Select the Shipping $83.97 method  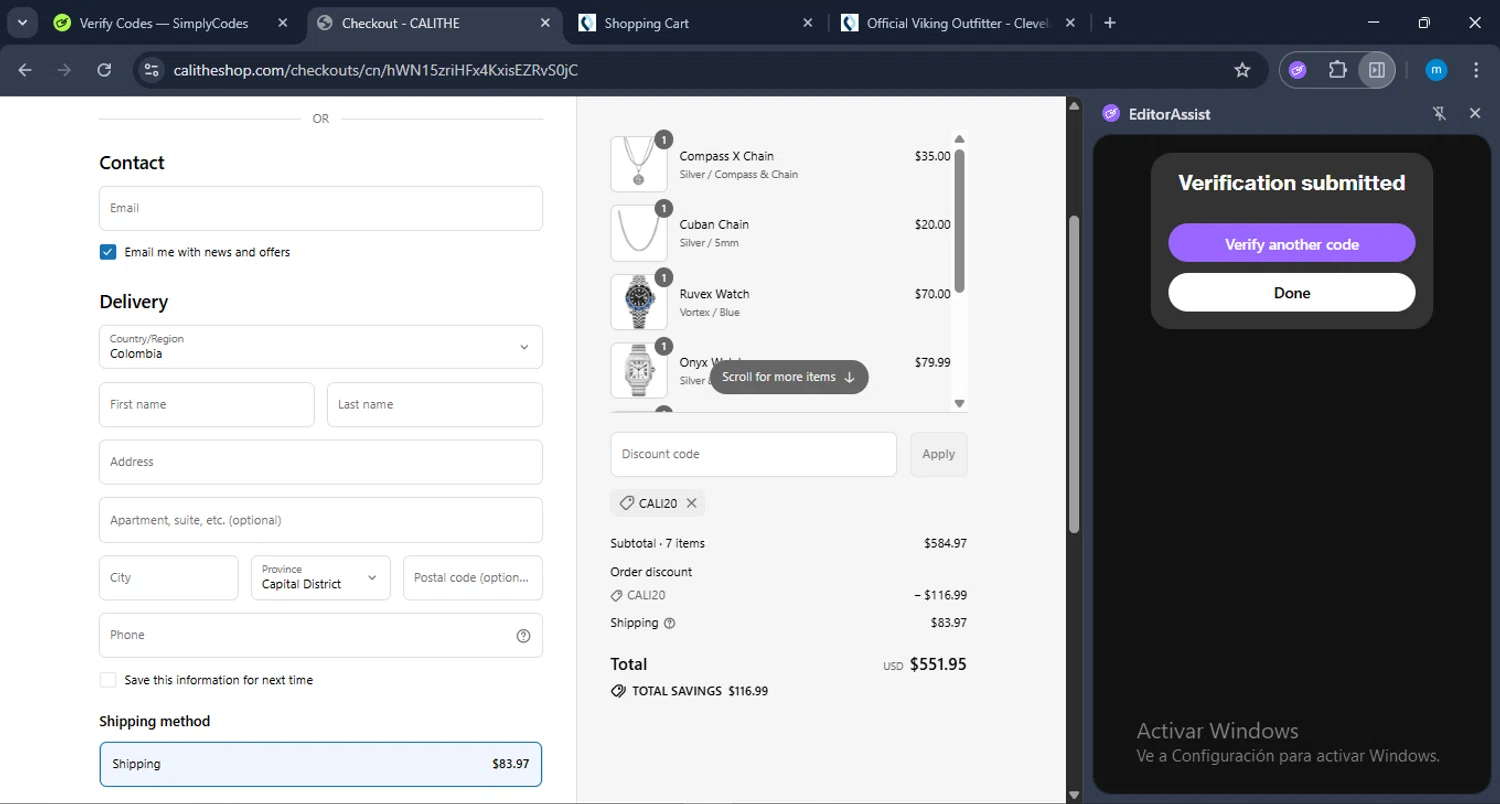(x=321, y=764)
